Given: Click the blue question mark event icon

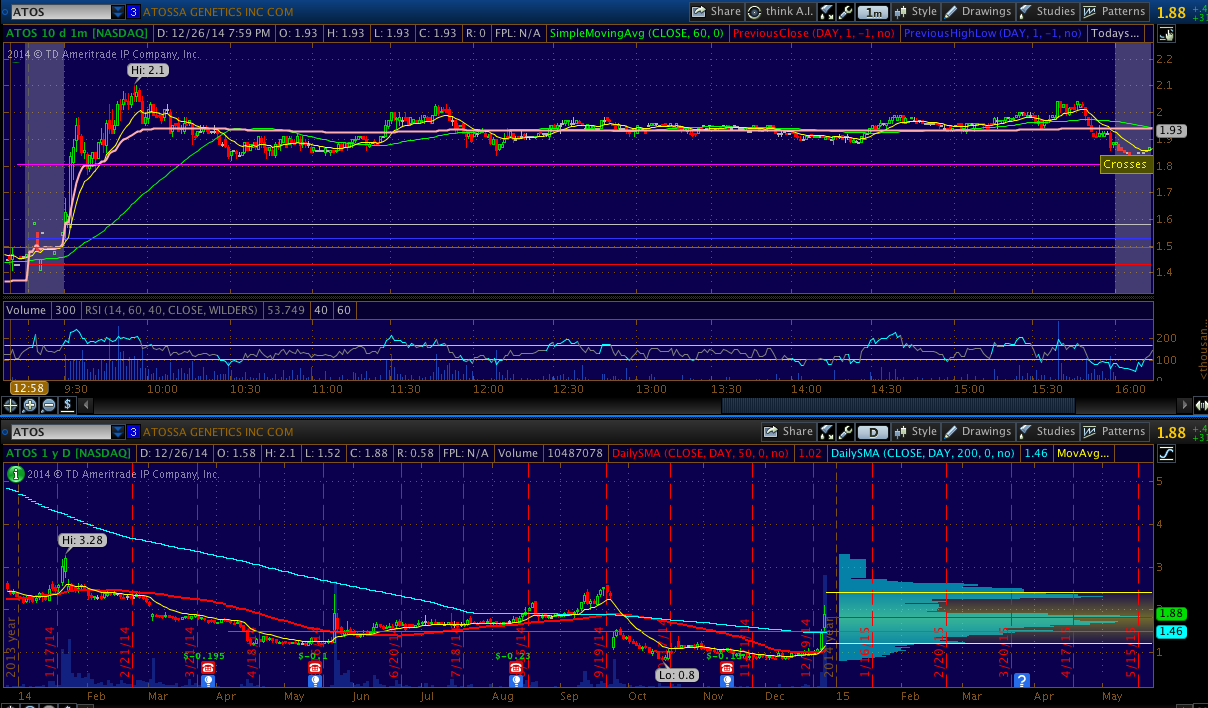Looking at the screenshot, I should coord(1022,680).
